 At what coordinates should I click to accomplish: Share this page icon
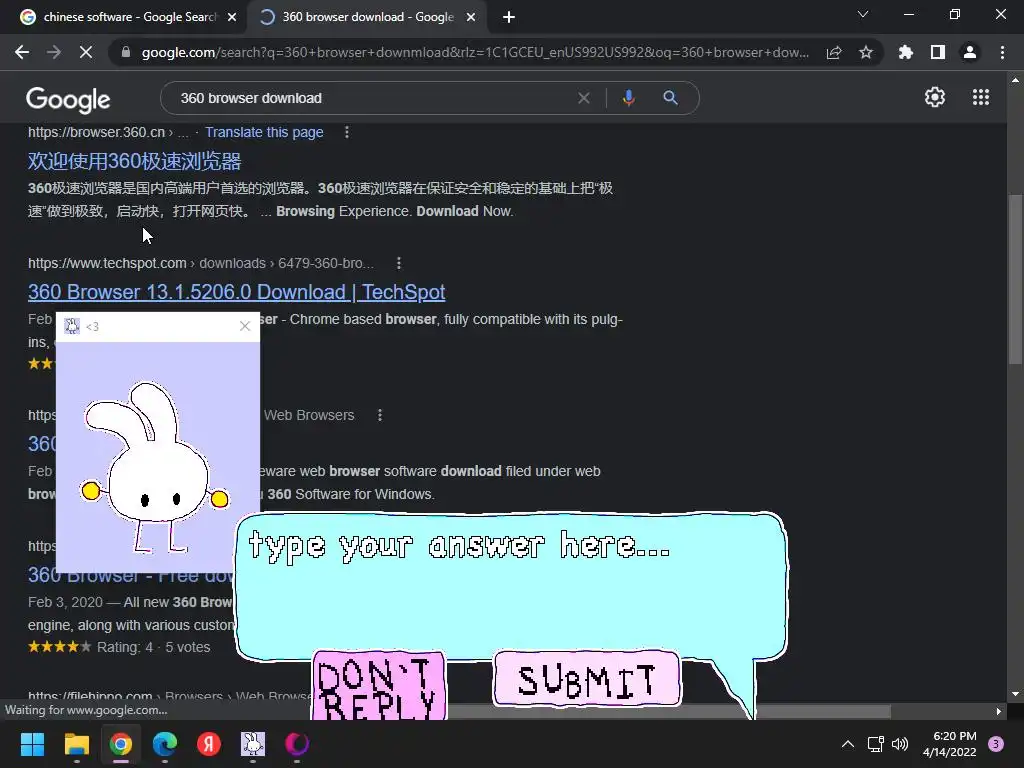point(834,52)
